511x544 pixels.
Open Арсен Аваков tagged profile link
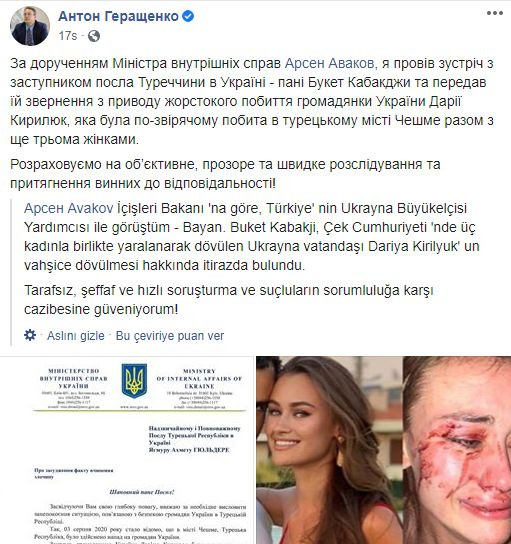point(329,63)
